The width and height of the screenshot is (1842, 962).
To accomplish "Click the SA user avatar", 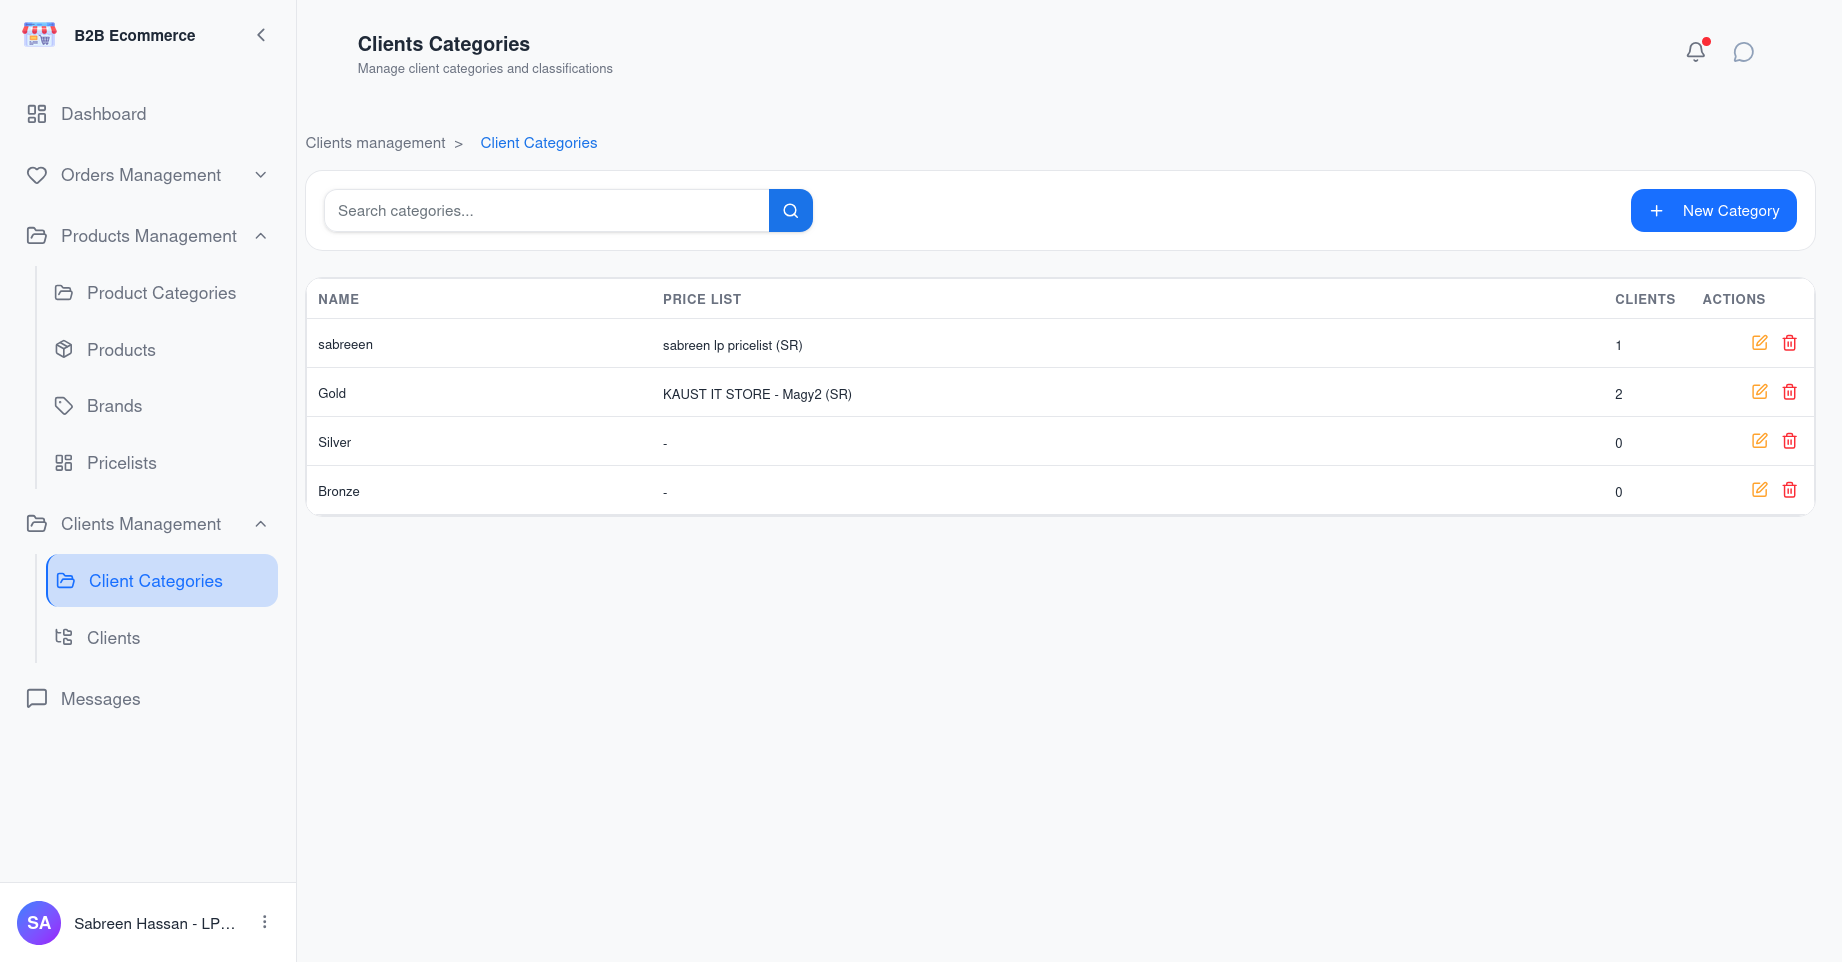I will click(39, 923).
